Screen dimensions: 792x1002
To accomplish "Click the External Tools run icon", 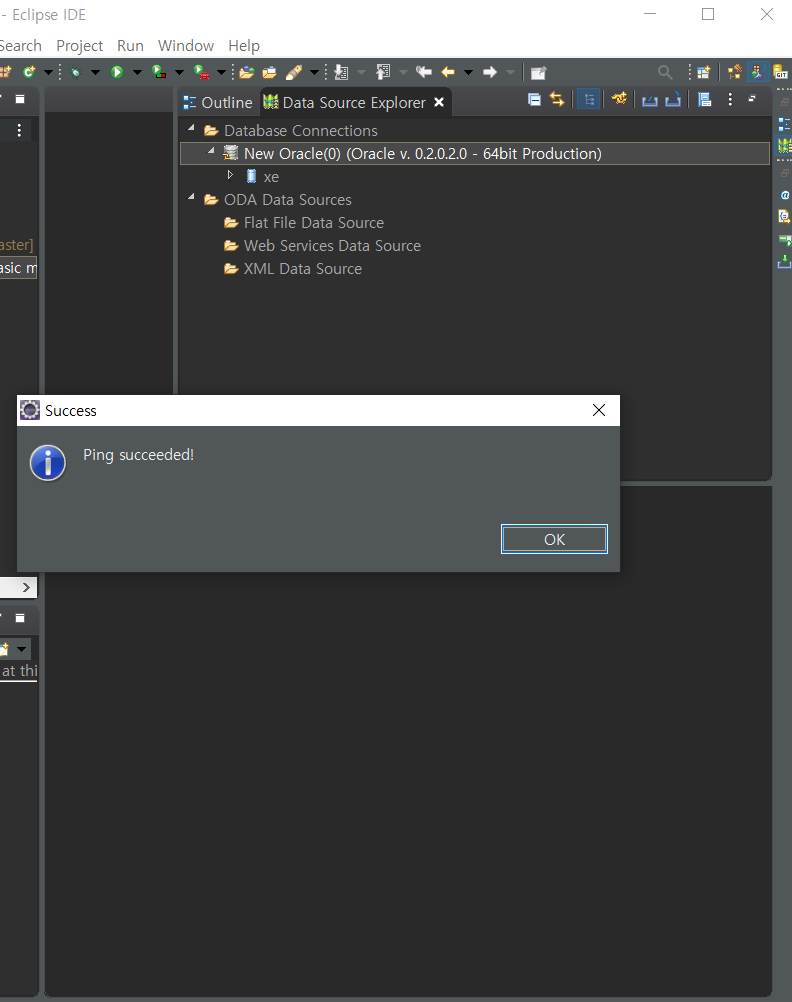I will click(201, 72).
